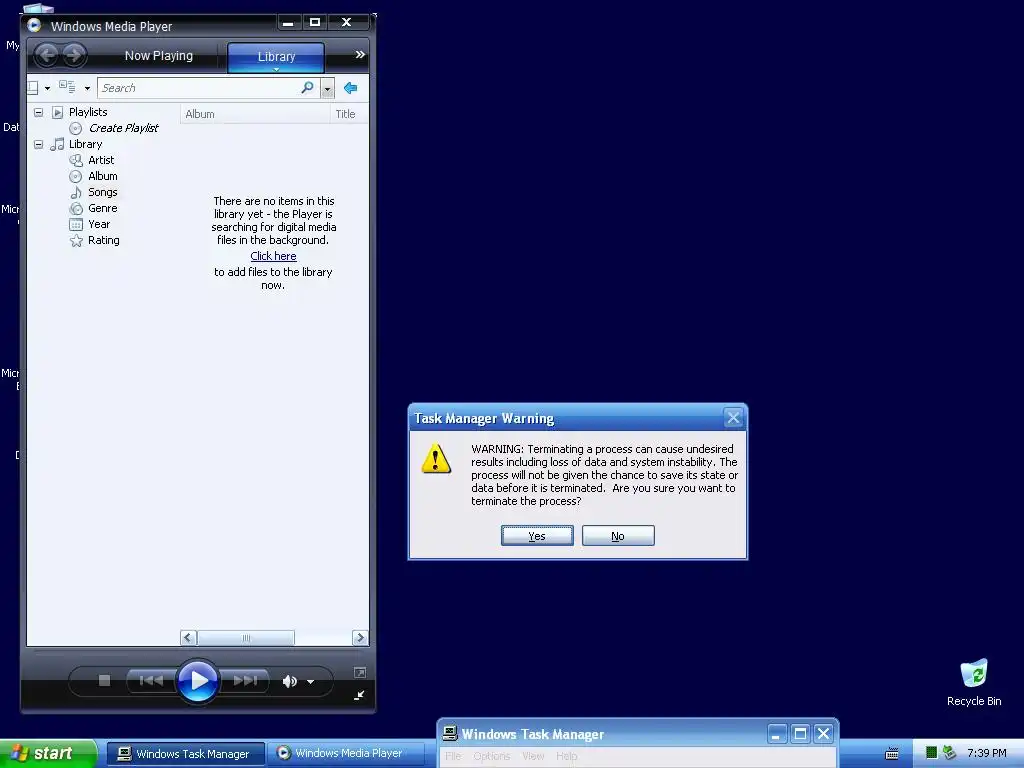This screenshot has height=768, width=1024.
Task: Click the seek bar in Media Player
Action: click(197, 652)
